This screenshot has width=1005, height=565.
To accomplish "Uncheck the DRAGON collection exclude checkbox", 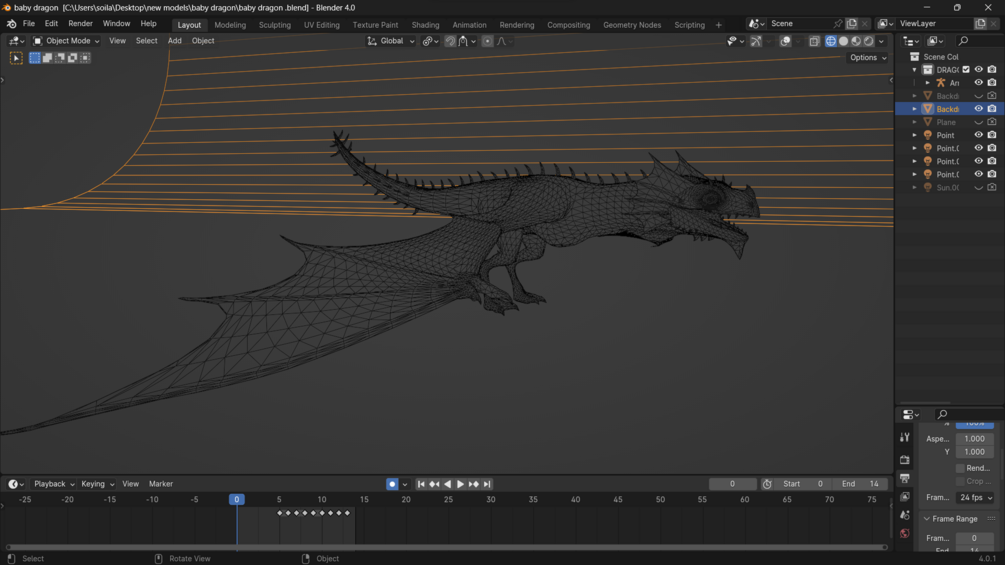I will coord(966,70).
